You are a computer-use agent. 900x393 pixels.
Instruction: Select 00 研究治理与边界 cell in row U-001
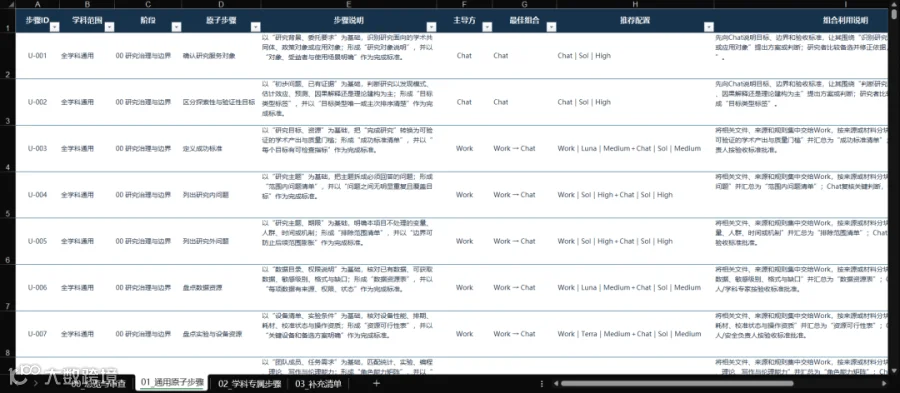point(148,56)
